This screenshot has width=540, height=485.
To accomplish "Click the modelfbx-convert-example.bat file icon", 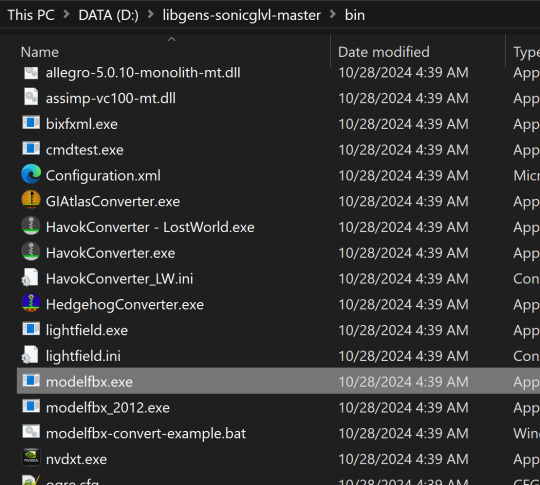I will pos(31,432).
